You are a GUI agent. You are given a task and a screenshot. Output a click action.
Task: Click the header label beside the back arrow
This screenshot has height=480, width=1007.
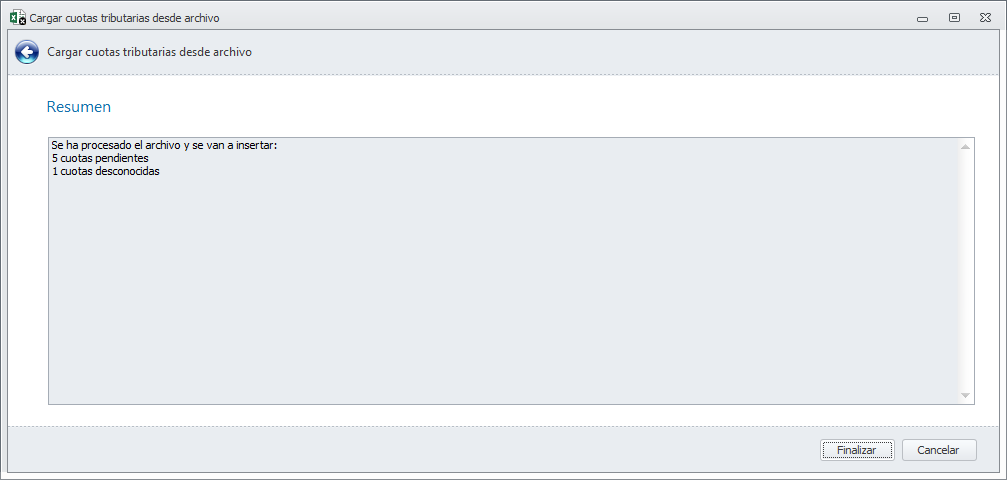click(x=149, y=52)
